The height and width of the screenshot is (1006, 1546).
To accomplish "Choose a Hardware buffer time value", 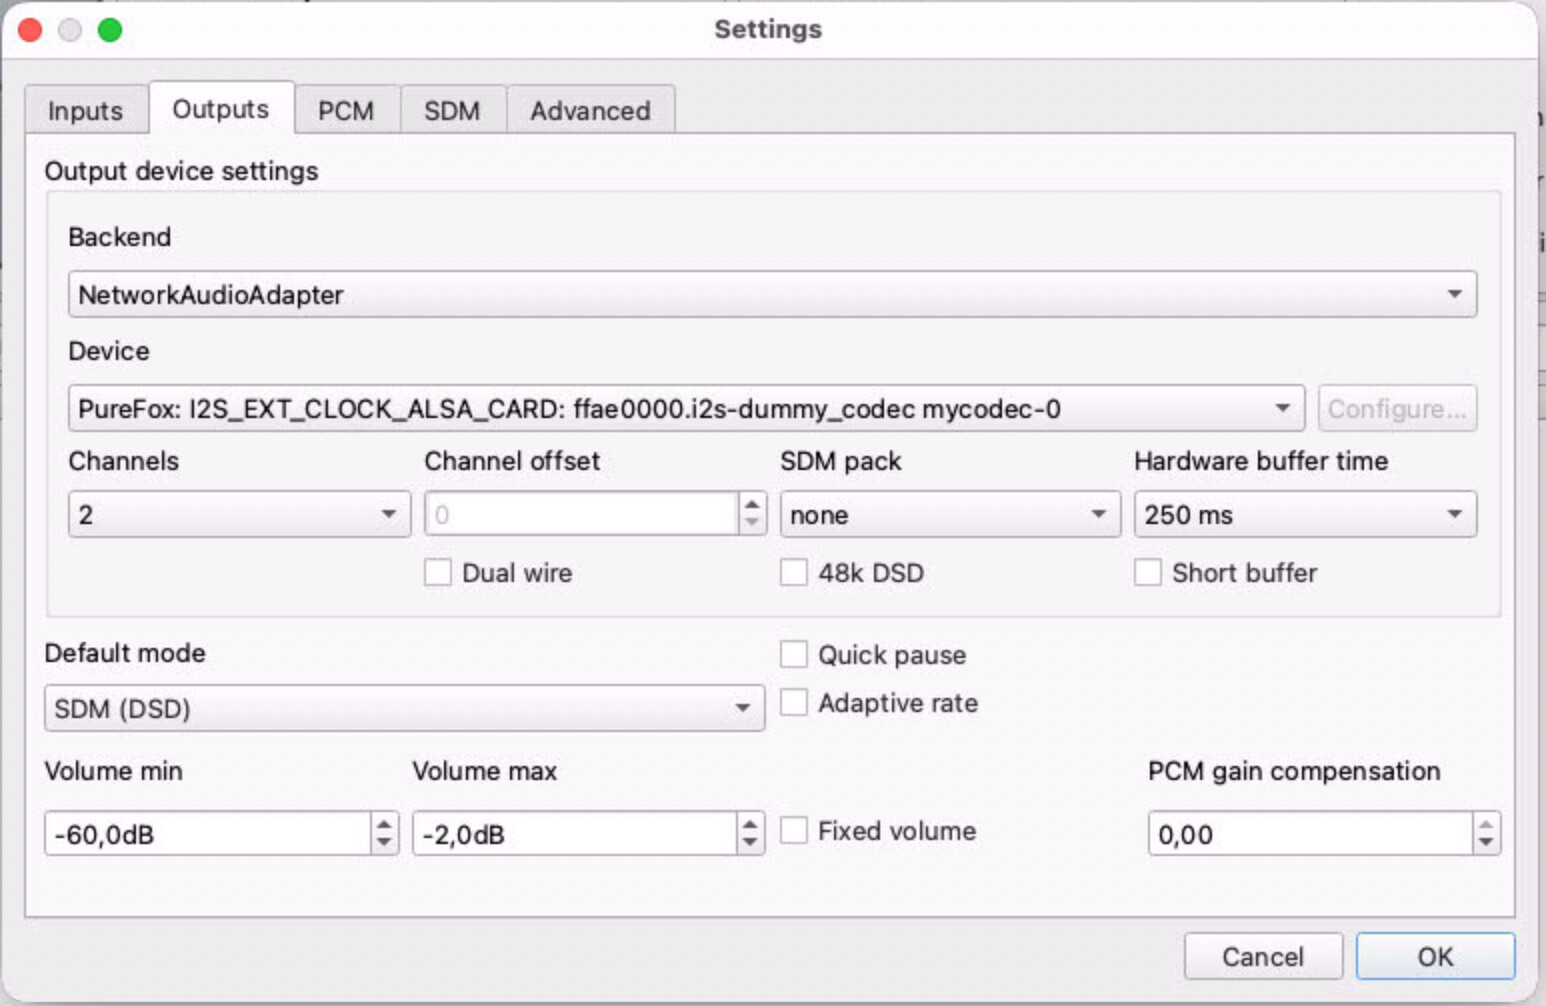I will point(1304,514).
